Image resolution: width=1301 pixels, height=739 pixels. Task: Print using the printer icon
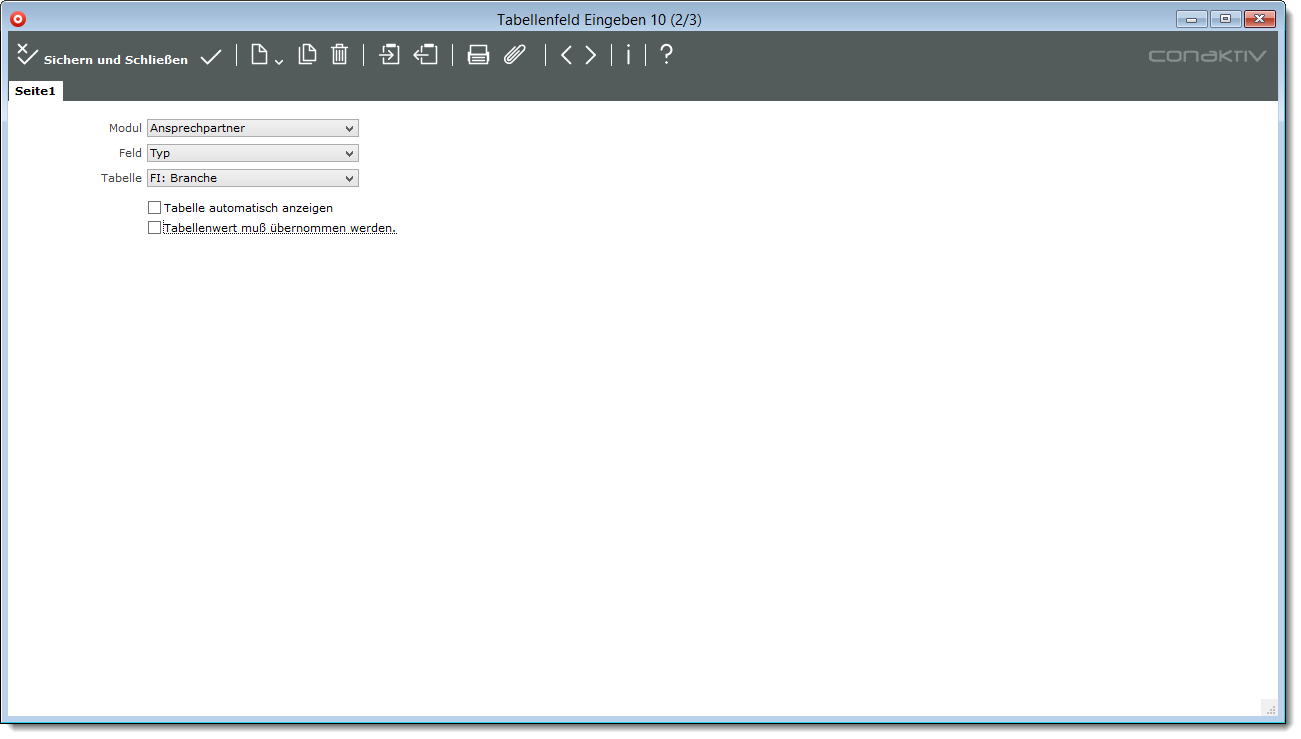[479, 56]
